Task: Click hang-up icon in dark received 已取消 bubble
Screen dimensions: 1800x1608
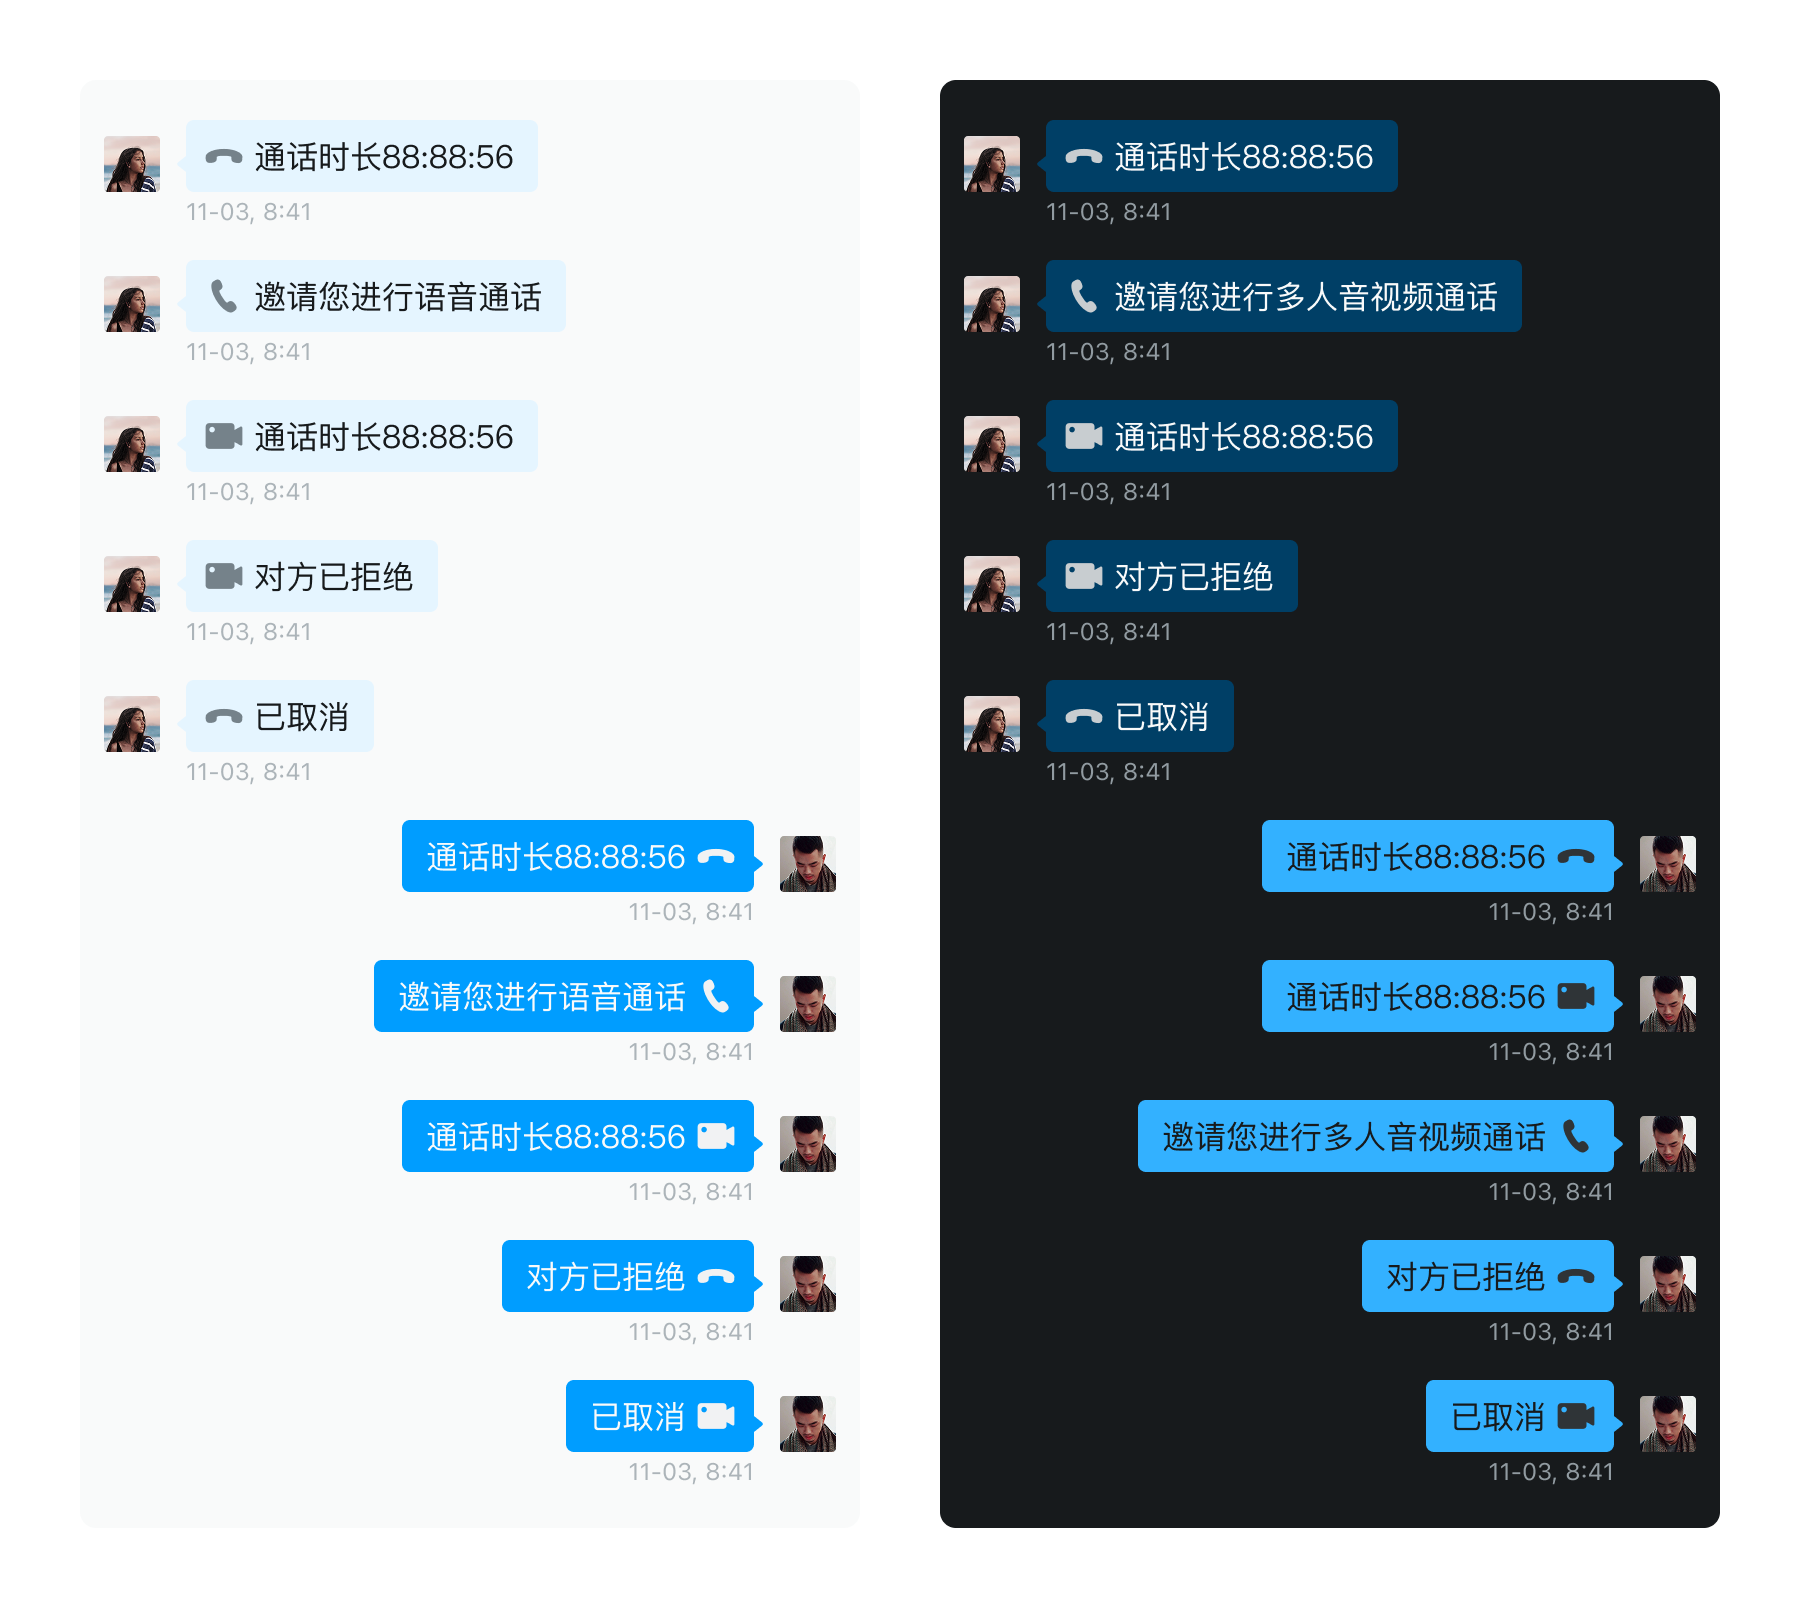Action: 1083,717
